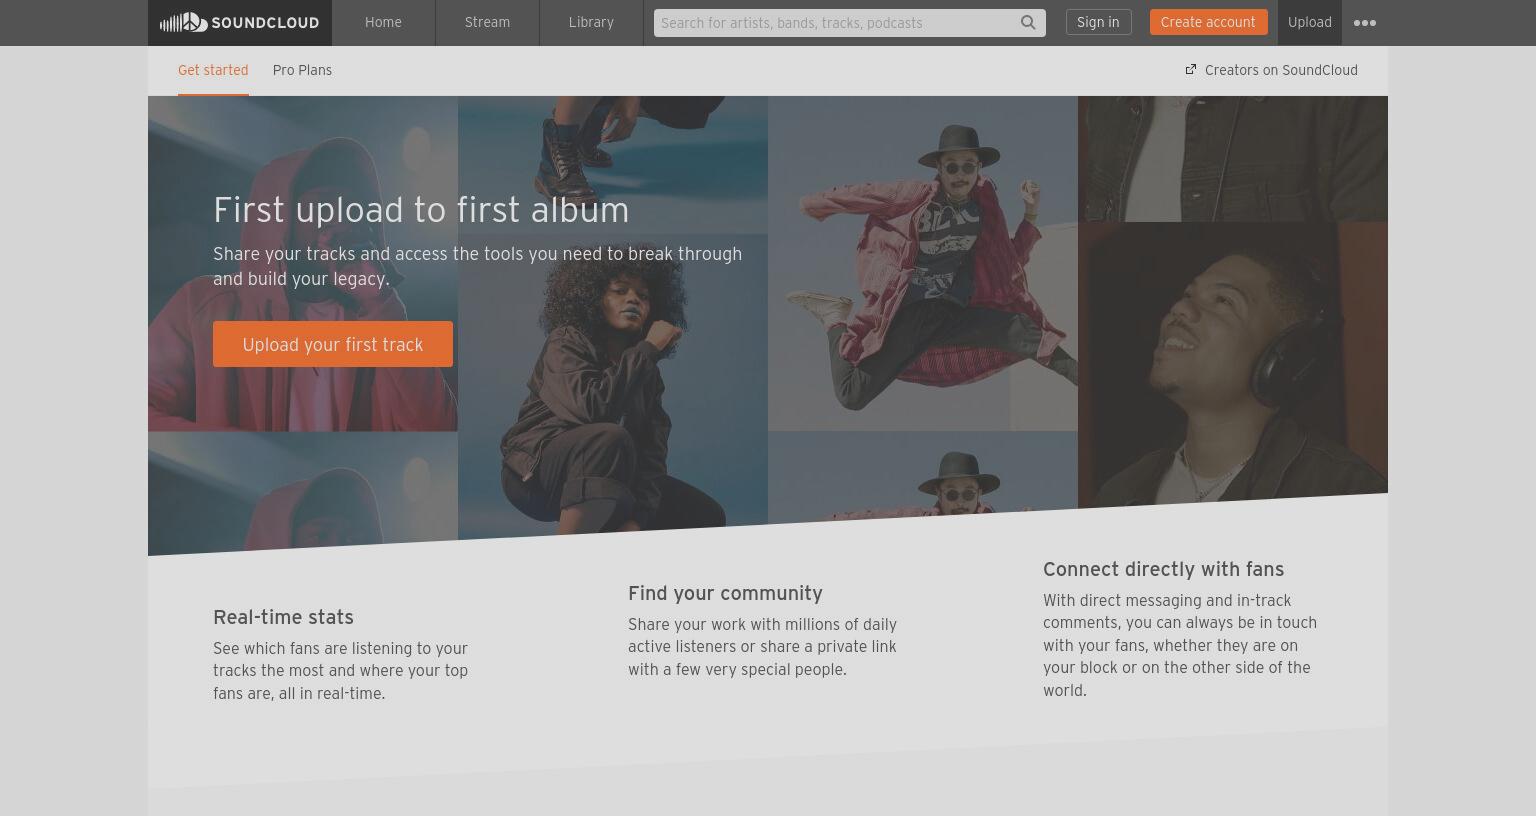Viewport: 1536px width, 816px height.
Task: Open the Library nav item
Action: [x=591, y=22]
